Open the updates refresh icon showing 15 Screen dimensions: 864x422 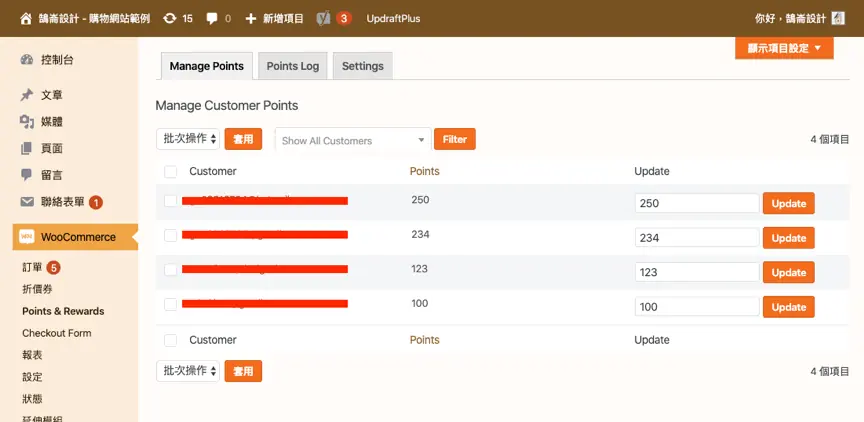tap(170, 19)
